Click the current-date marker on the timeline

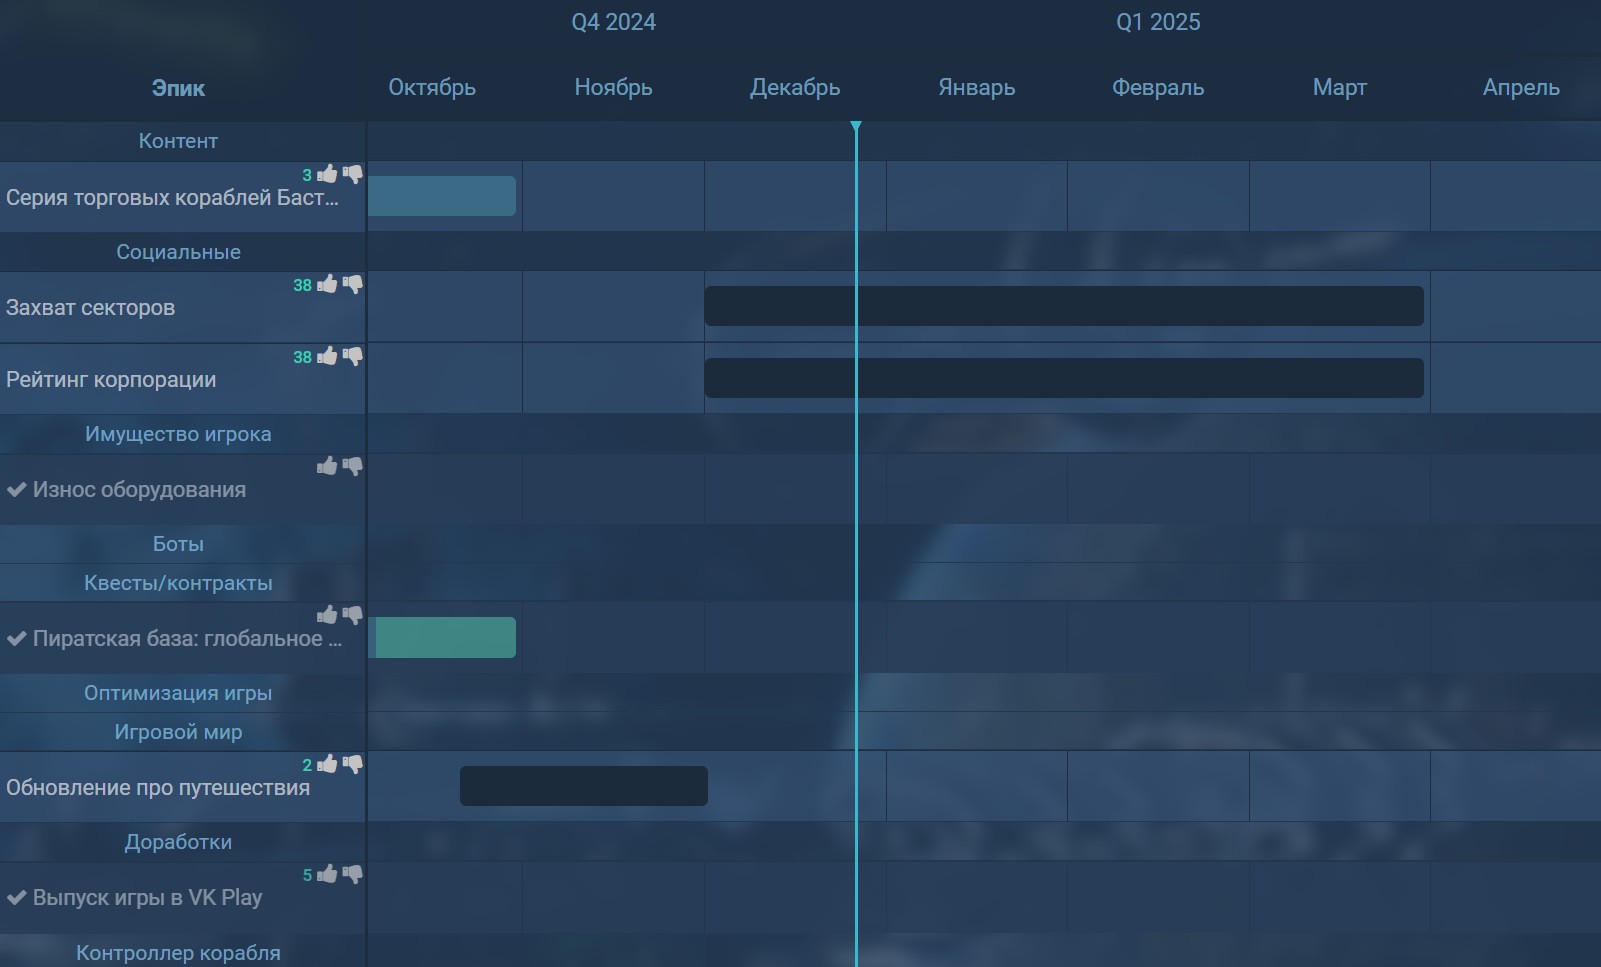point(856,127)
